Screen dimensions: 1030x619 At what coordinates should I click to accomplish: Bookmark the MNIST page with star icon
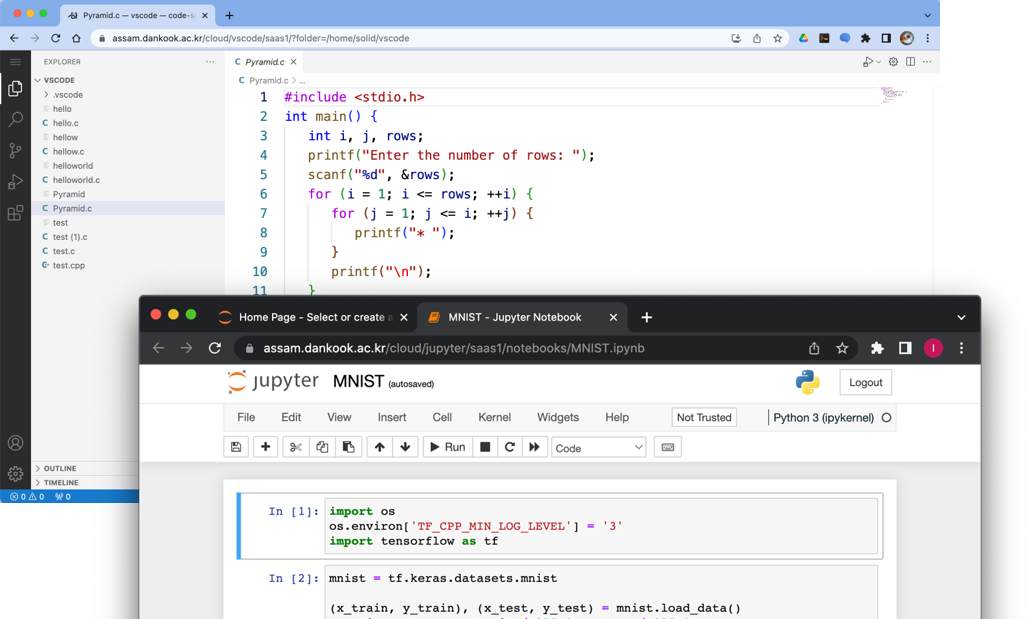(842, 348)
